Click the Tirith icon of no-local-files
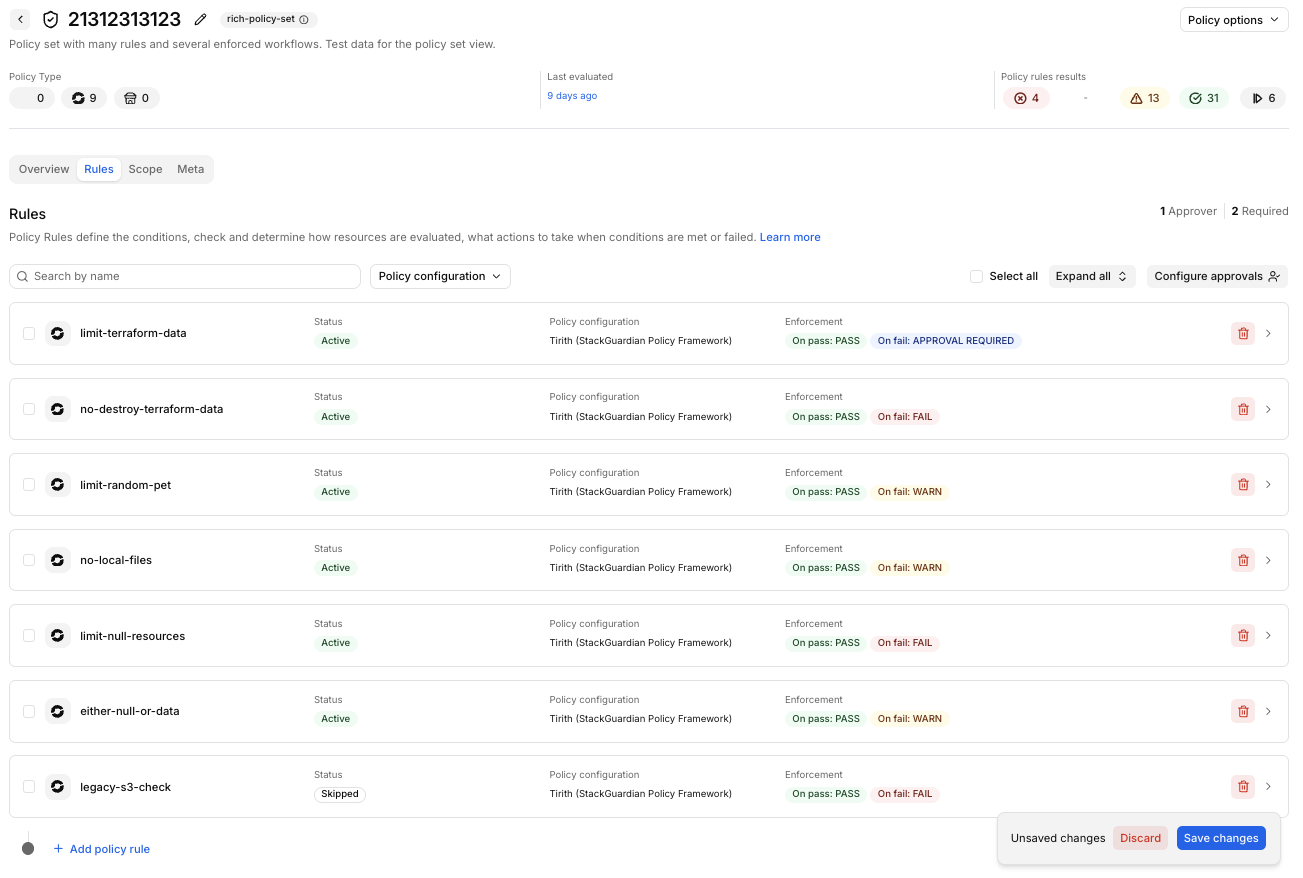The image size is (1303, 878). click(x=58, y=560)
